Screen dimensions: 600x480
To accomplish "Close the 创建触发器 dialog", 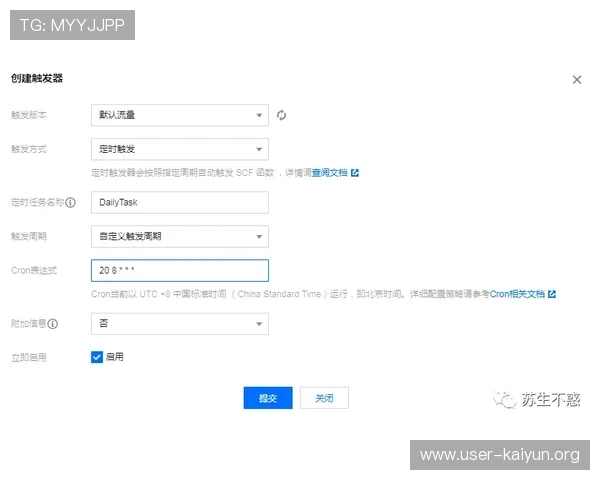I will click(x=577, y=80).
